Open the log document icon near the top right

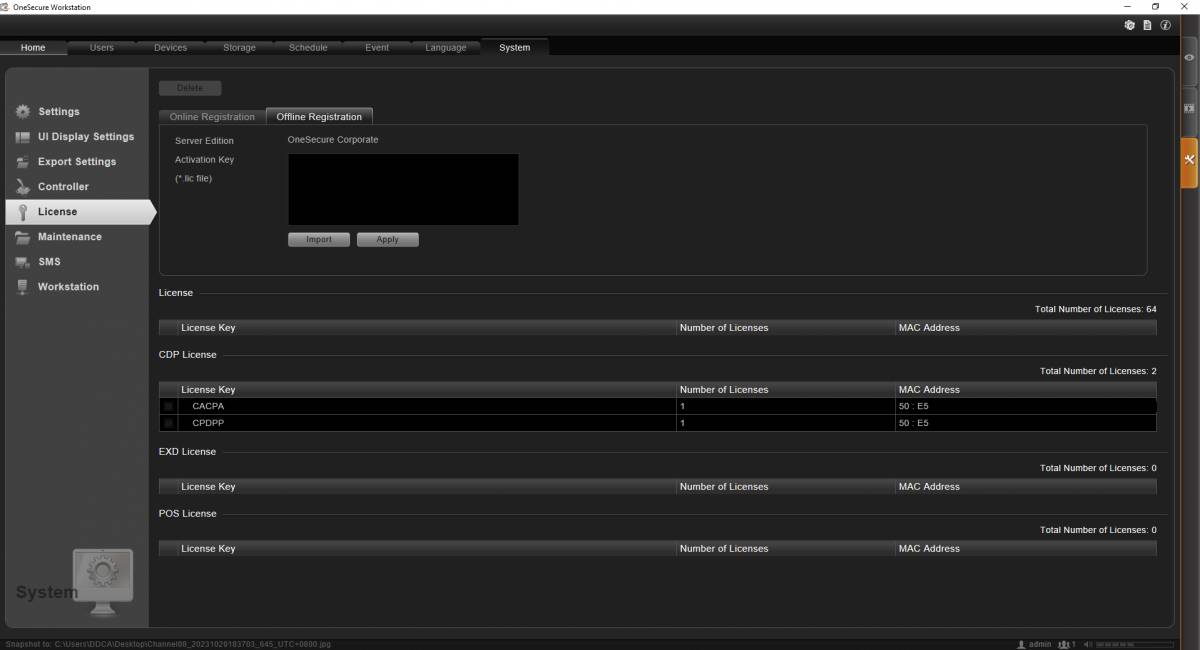(1147, 25)
